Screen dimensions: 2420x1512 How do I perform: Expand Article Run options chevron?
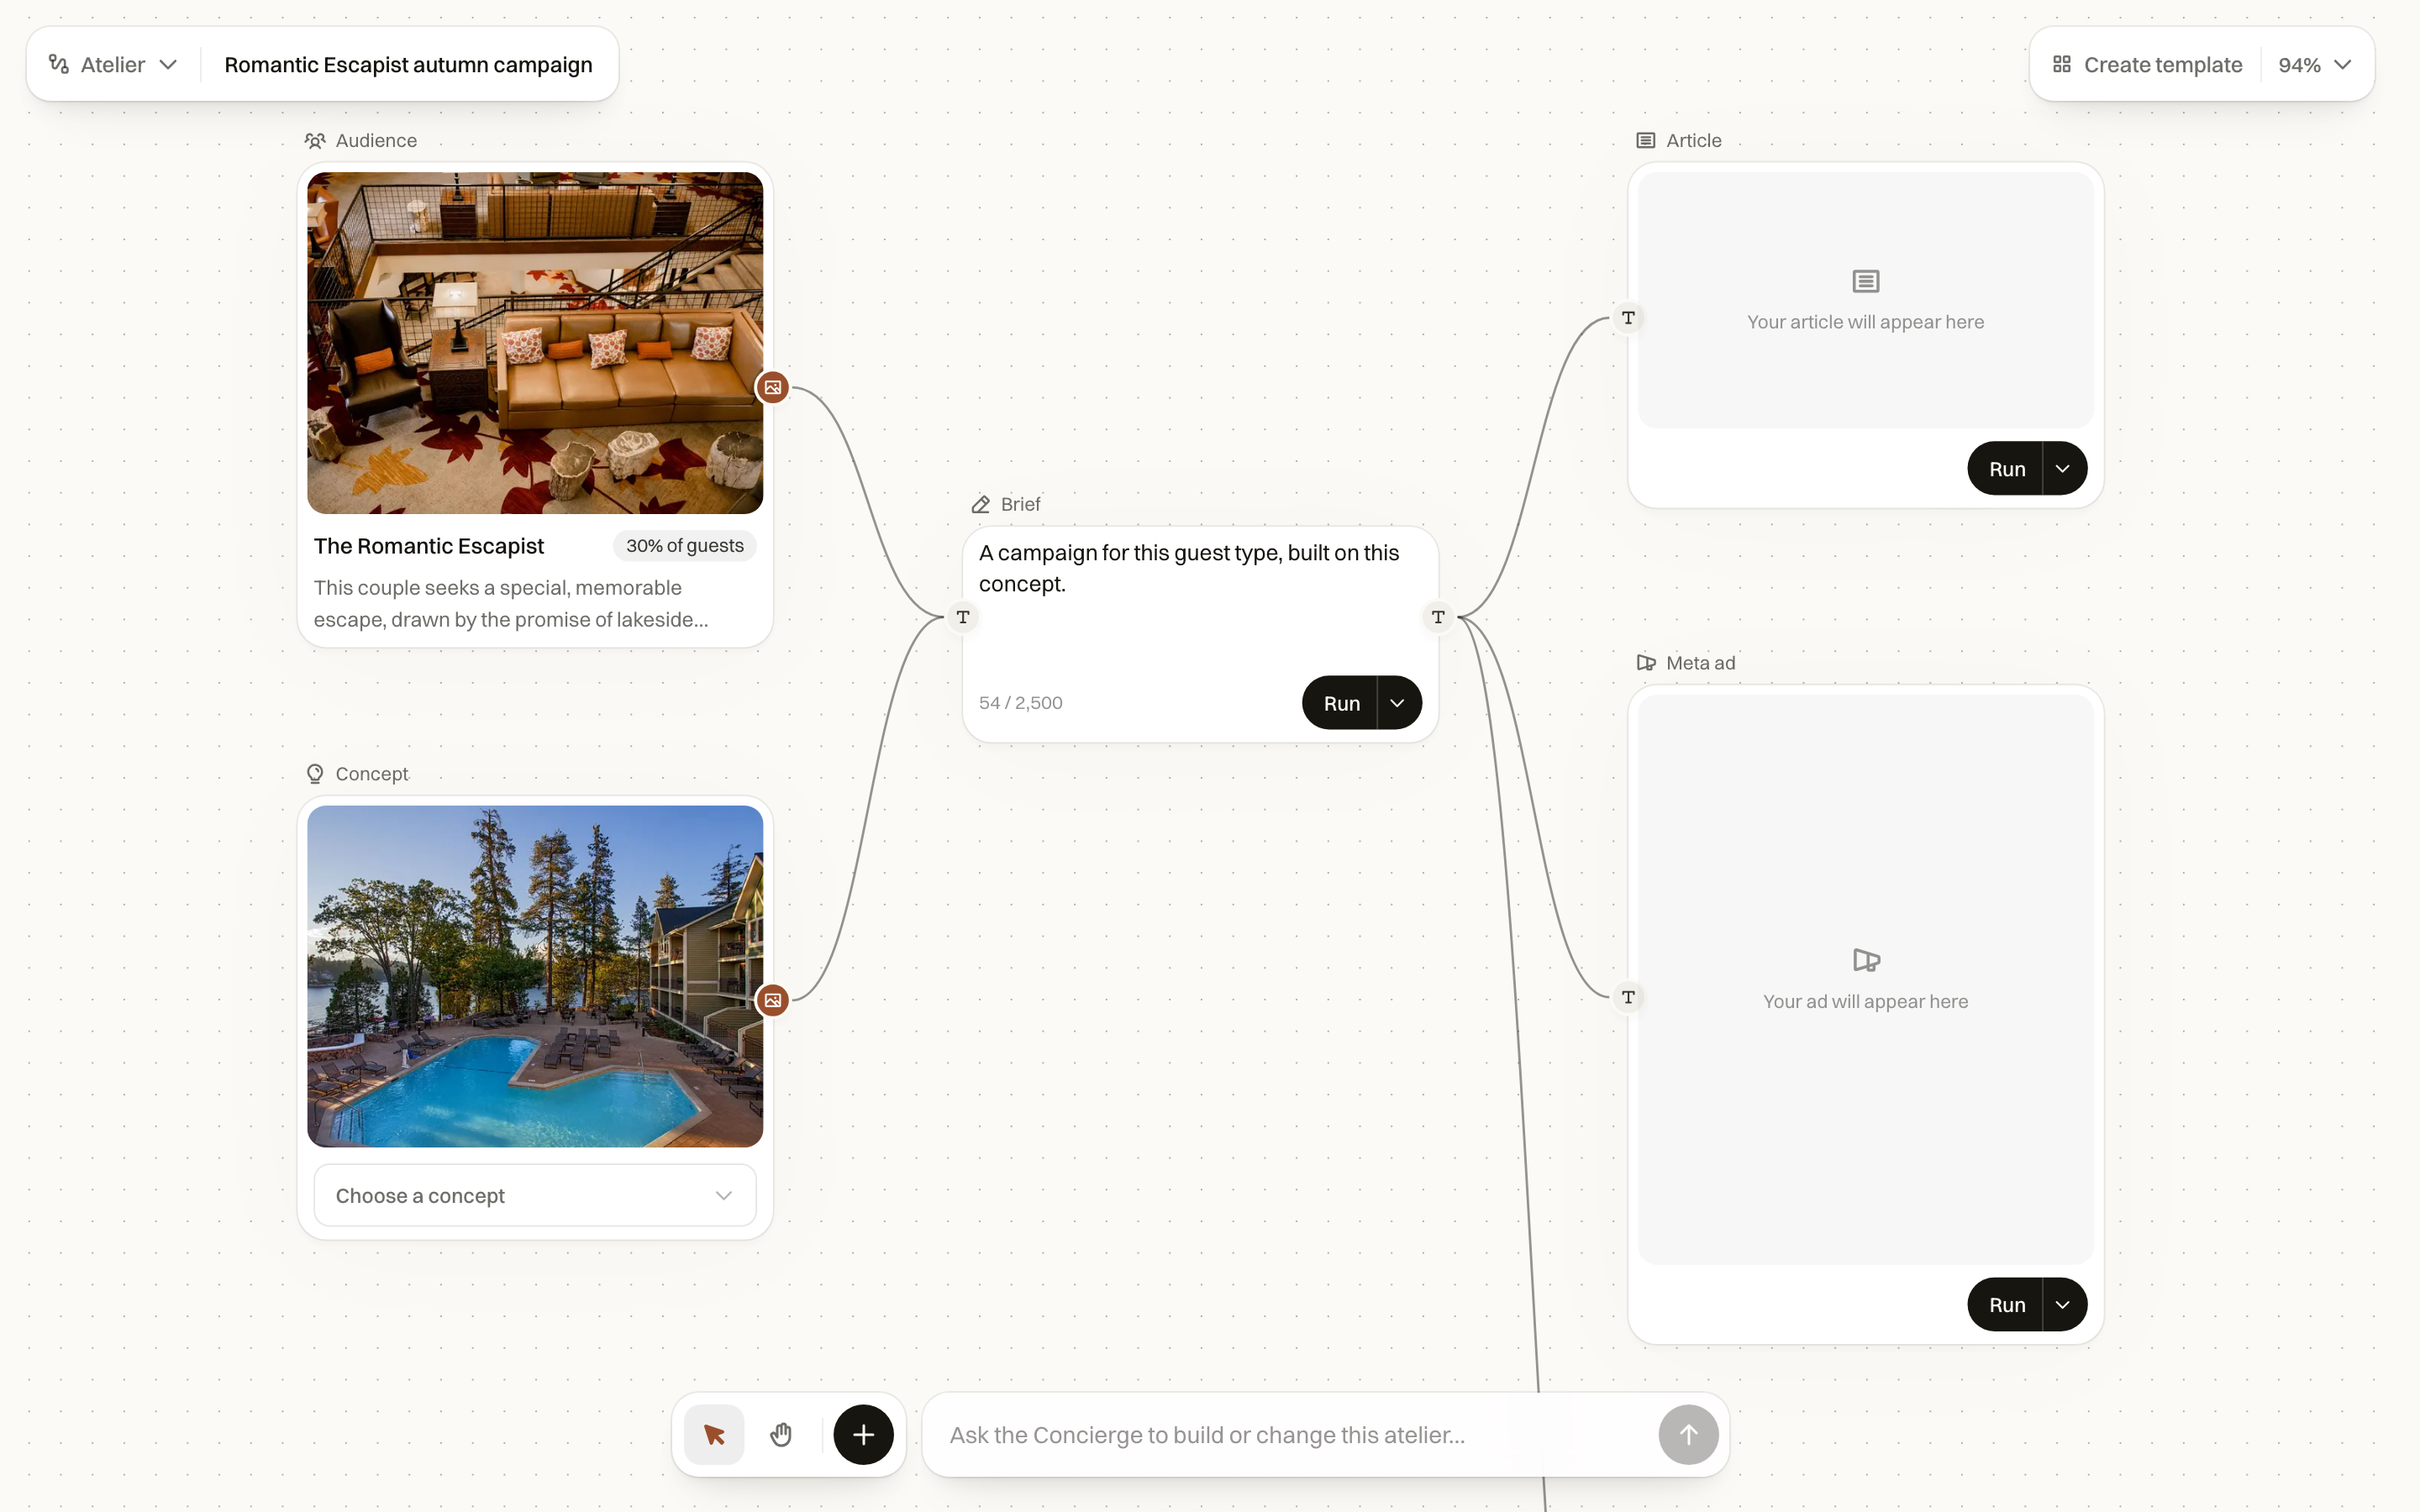(x=2063, y=468)
